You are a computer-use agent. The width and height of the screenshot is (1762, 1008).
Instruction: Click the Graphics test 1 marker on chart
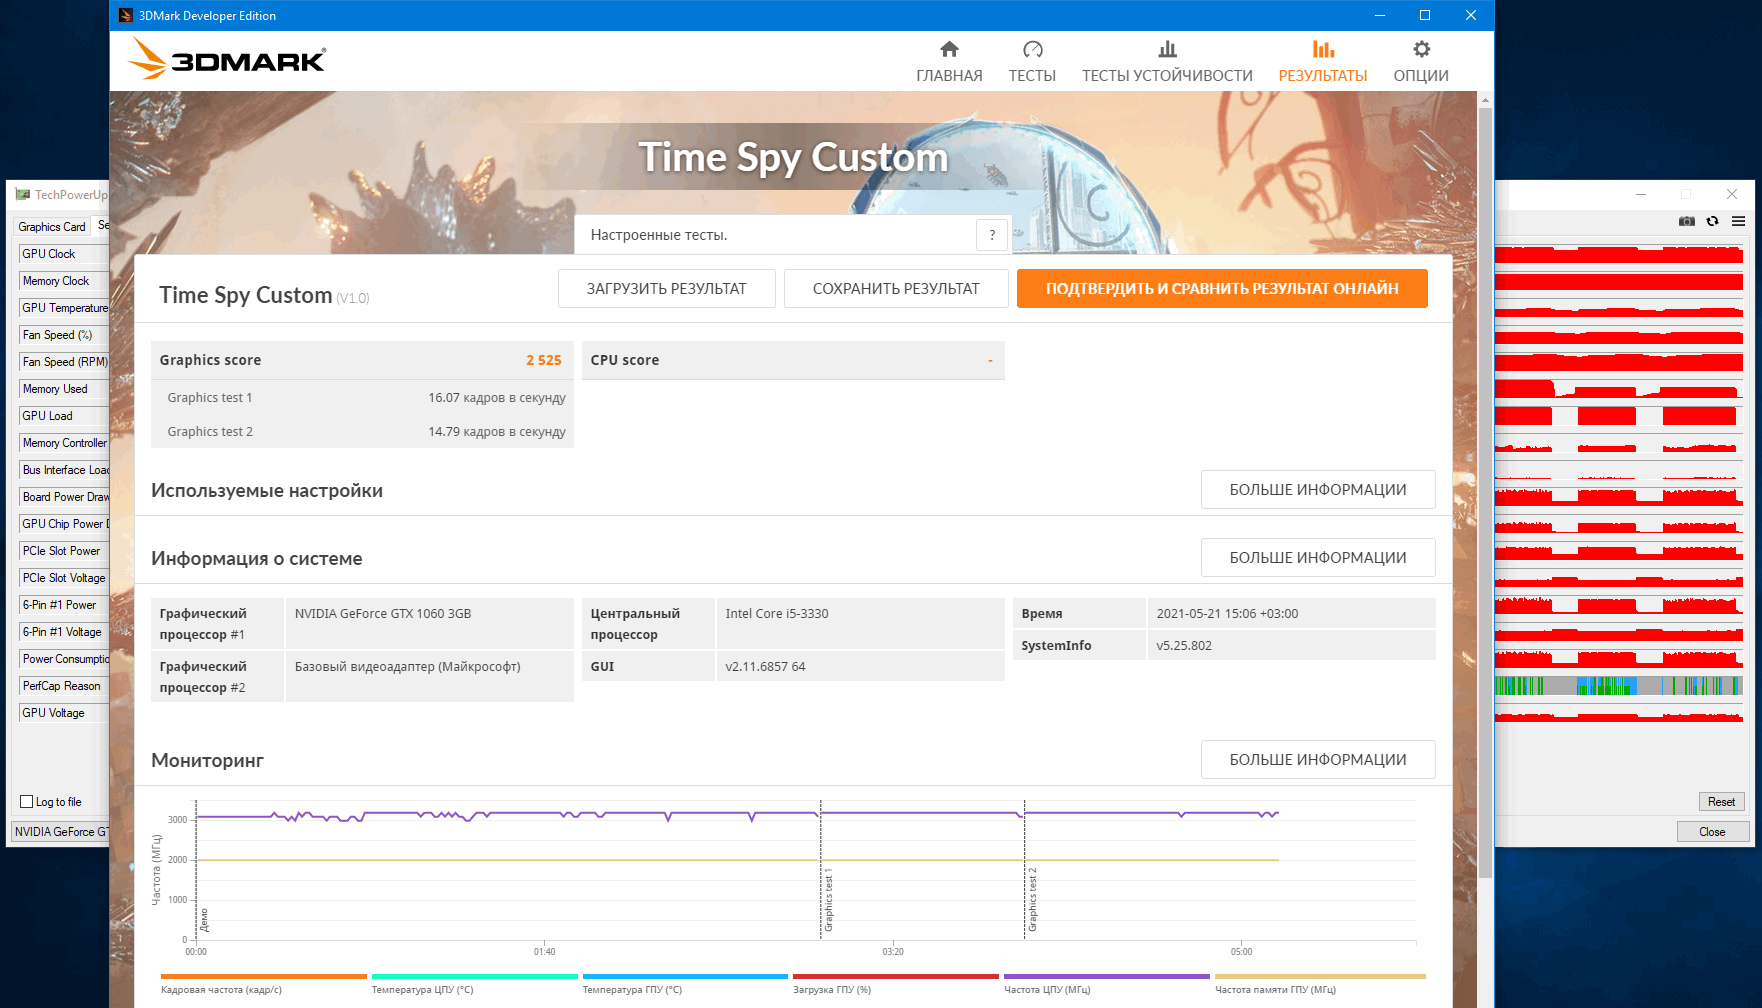pos(828,900)
